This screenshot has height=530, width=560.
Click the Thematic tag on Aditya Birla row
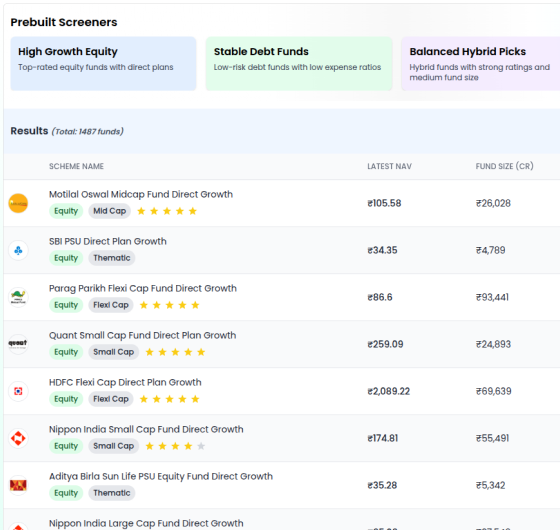(112, 493)
